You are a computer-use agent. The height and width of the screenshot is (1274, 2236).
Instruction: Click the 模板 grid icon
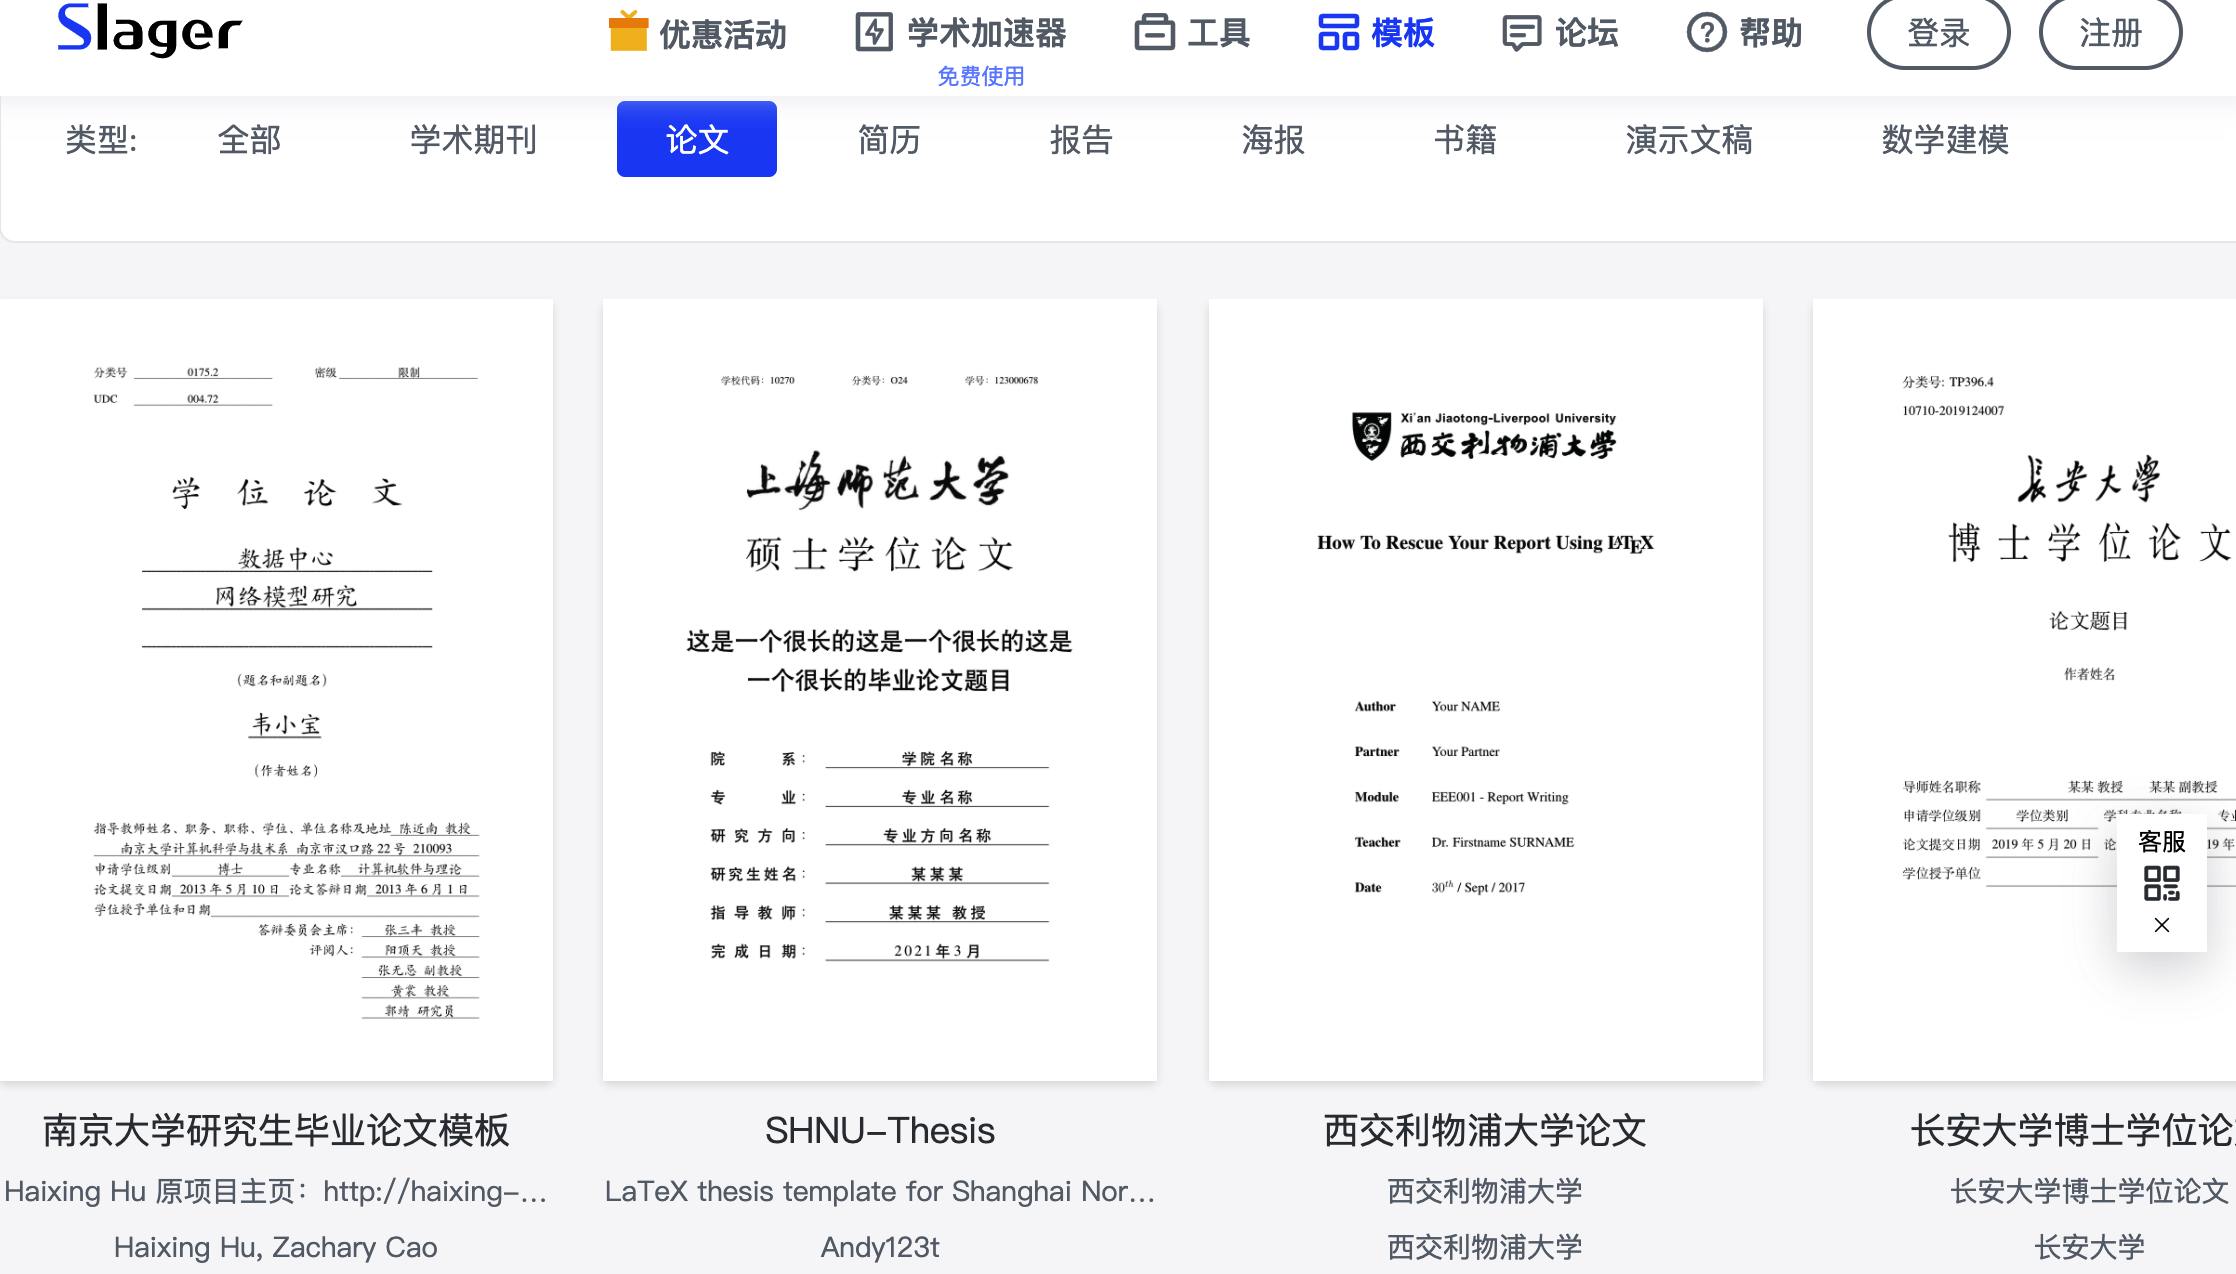[x=1338, y=32]
